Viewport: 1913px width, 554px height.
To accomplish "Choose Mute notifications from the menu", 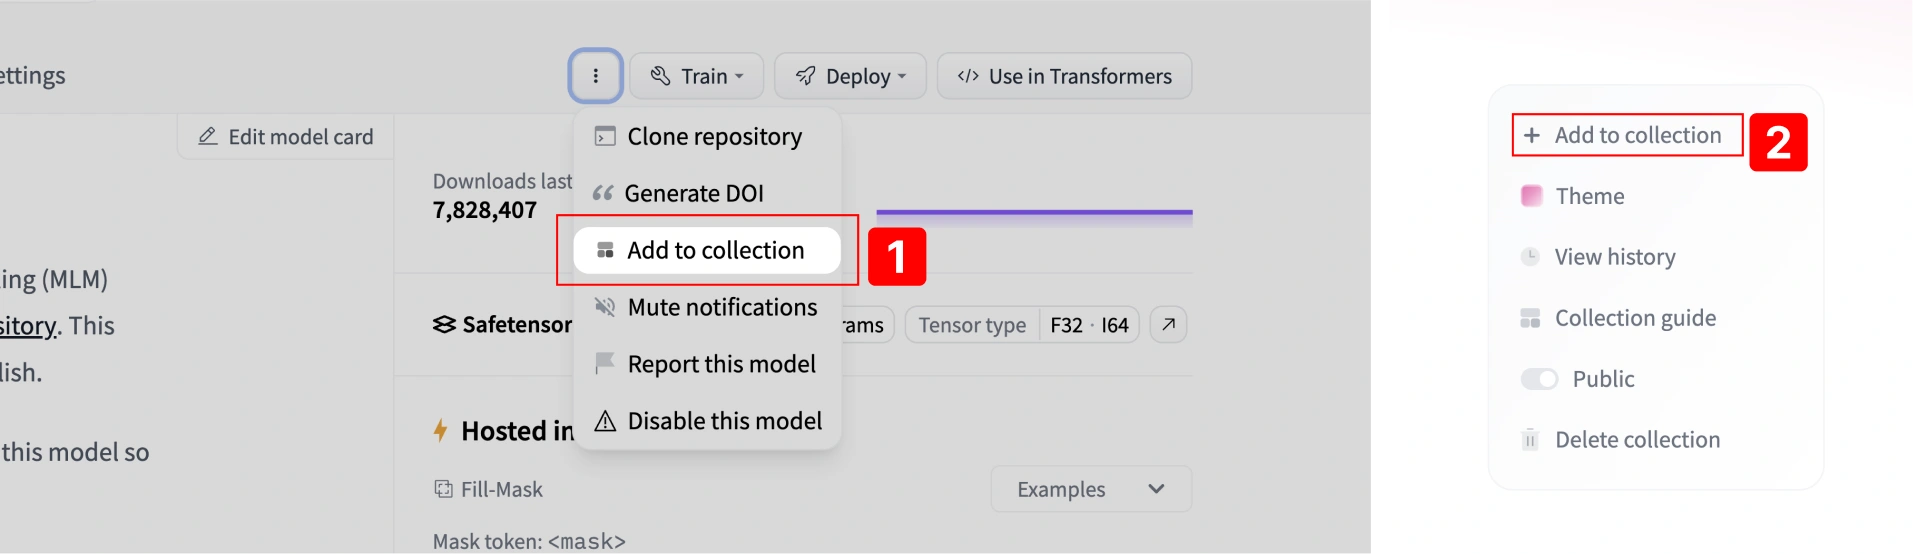I will click(x=721, y=307).
